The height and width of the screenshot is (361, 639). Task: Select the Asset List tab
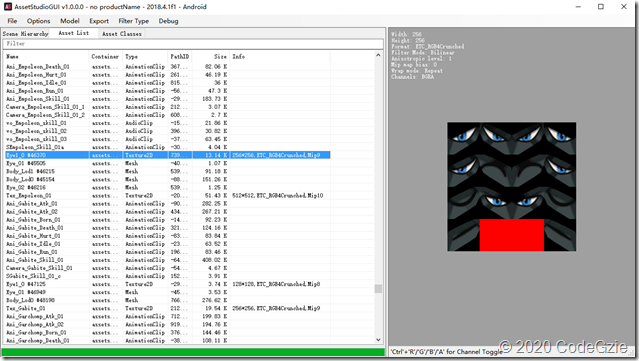coord(74,33)
